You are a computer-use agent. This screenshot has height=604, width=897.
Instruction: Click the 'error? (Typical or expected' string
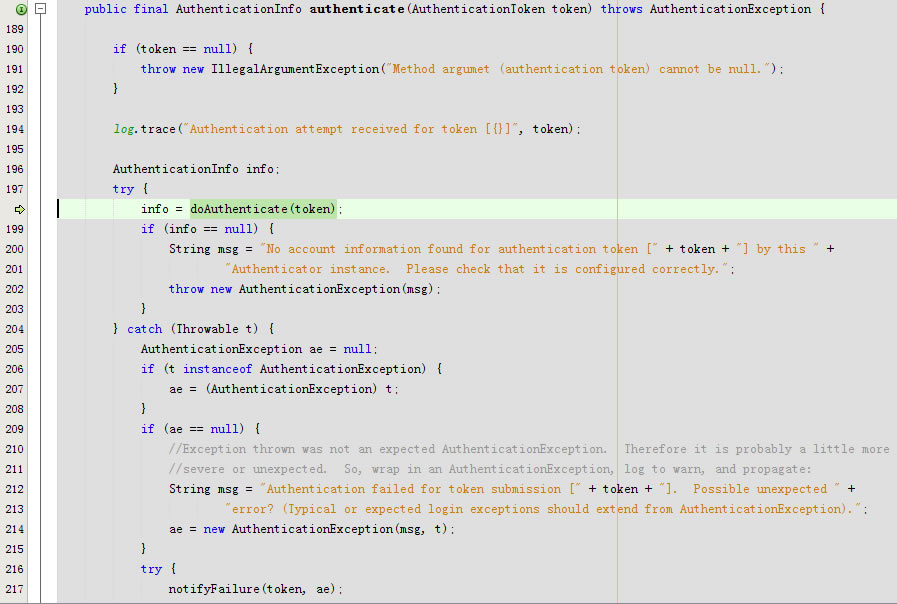click(543, 509)
